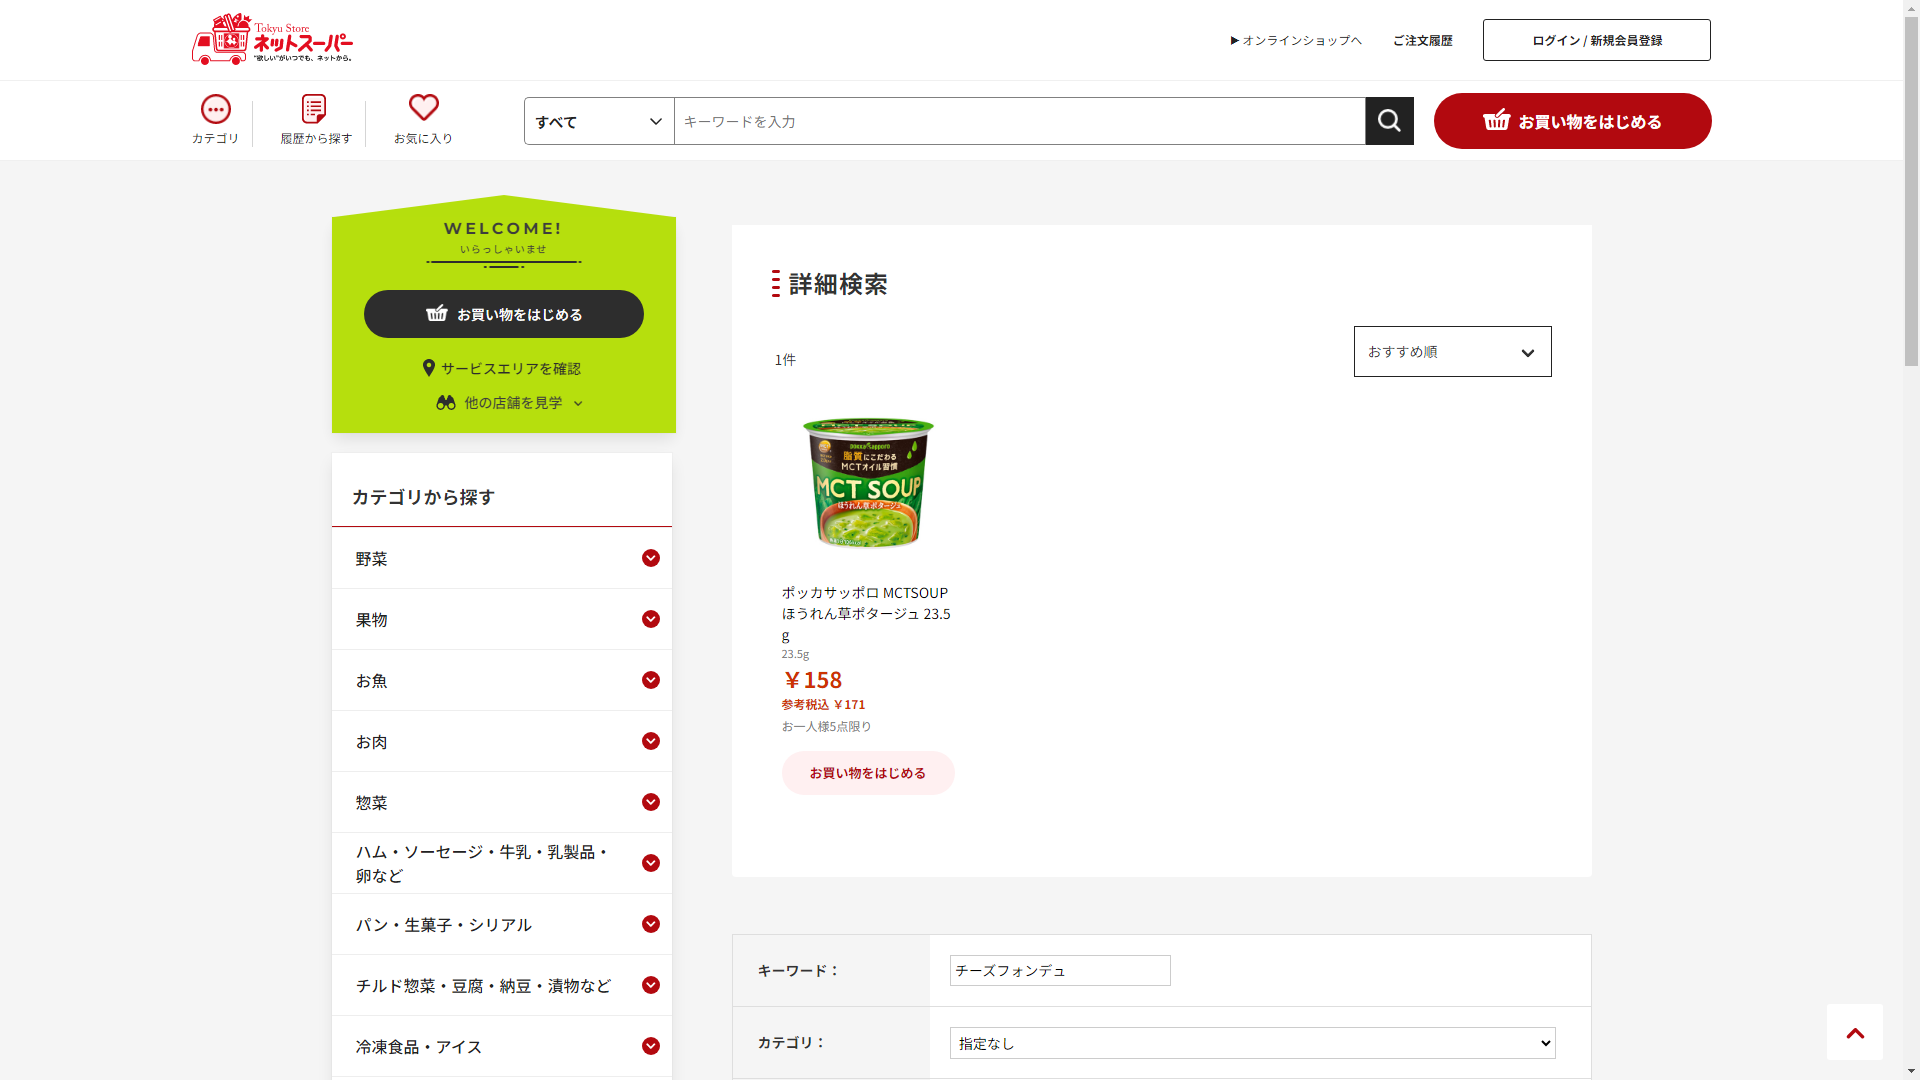Screen dimensions: 1920x1080
Task: Expand 他の店舗を見学 store list
Action: [x=510, y=402]
